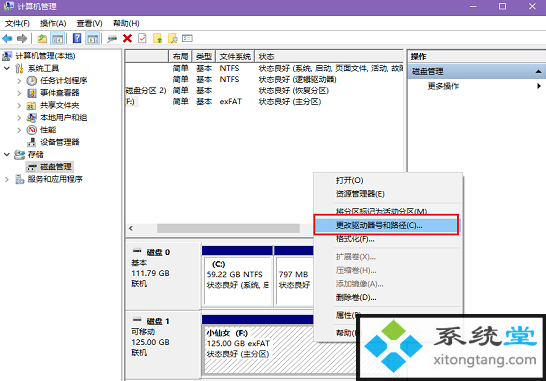Image resolution: width=546 pixels, height=381 pixels.
Task: Click the Up one level folder icon
Action: [x=42, y=38]
